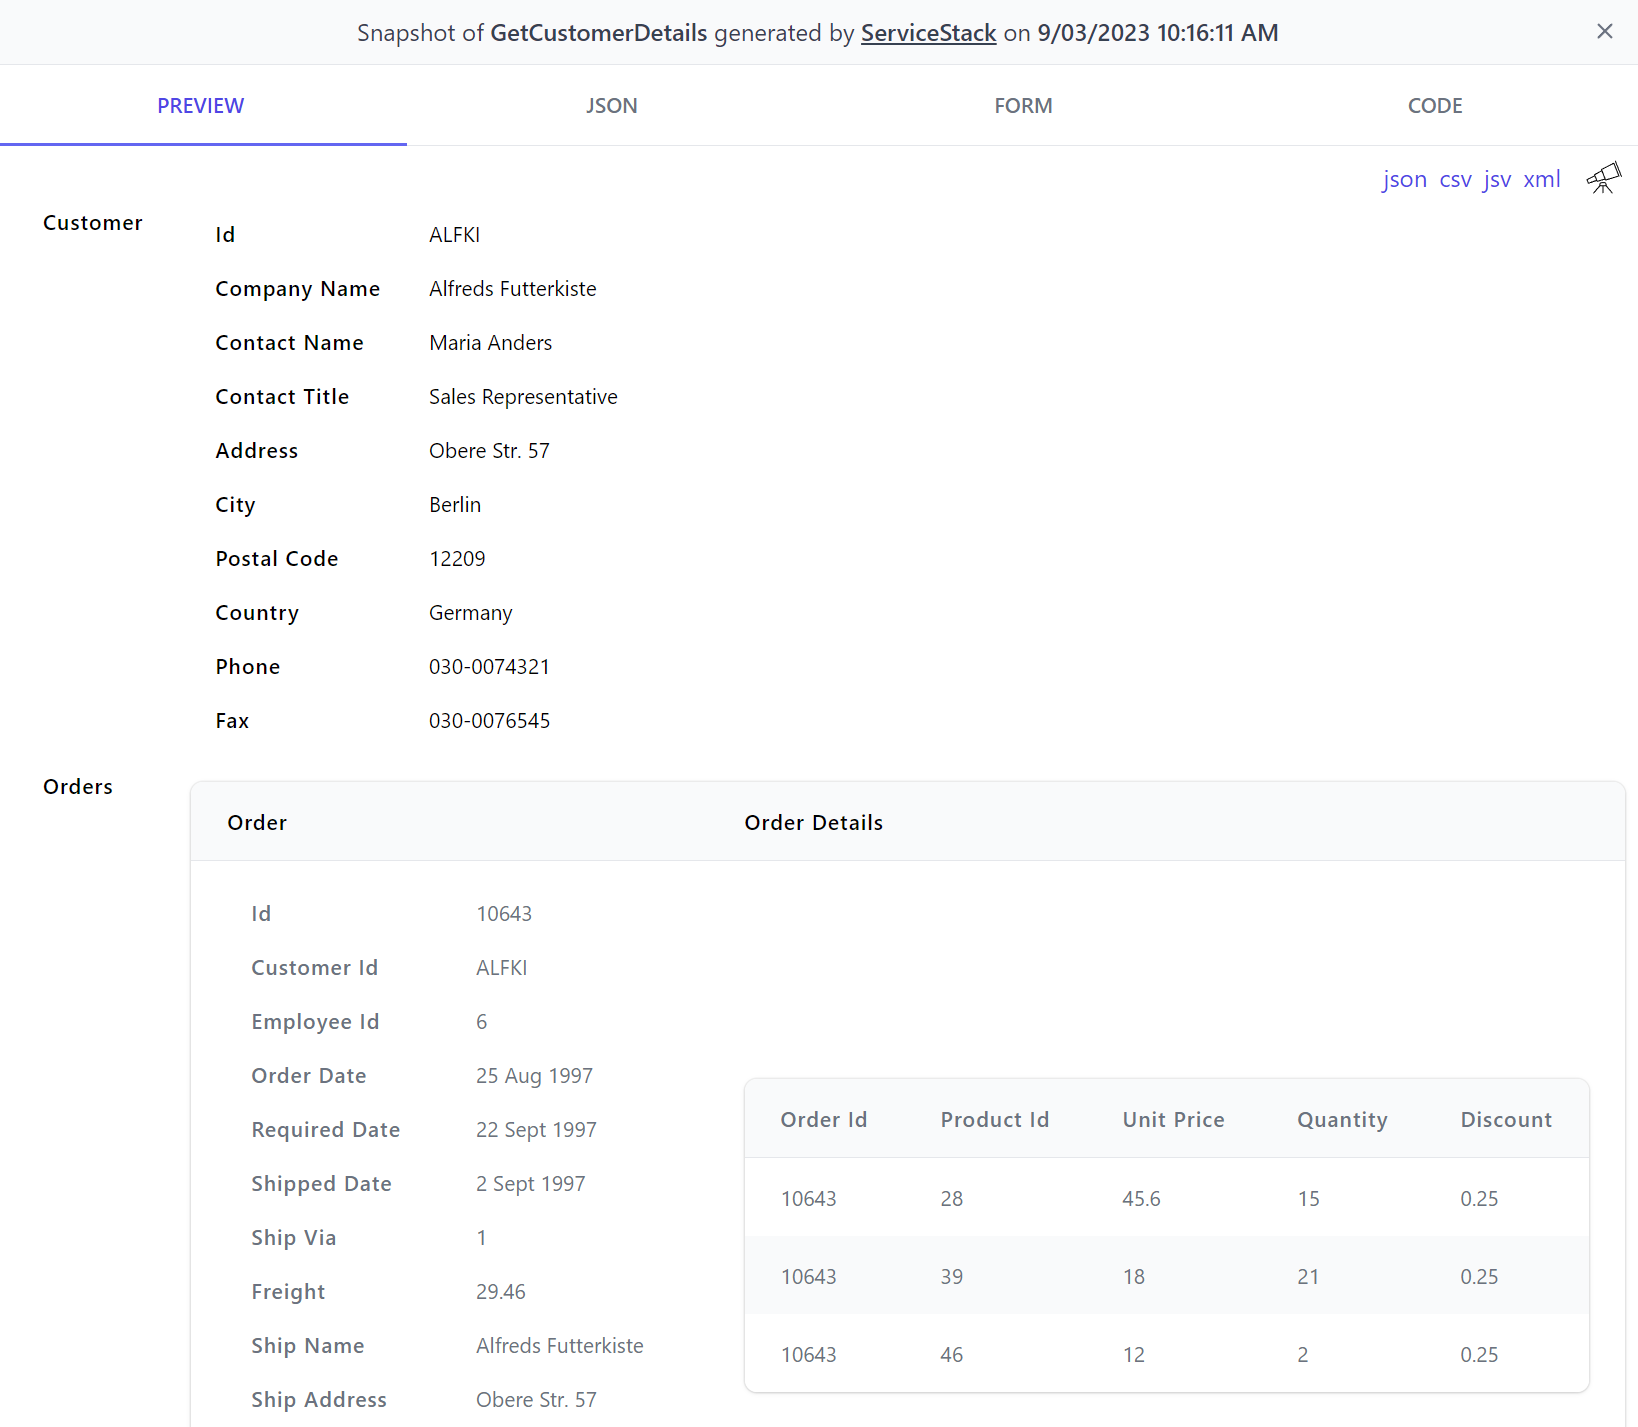Click the Quantity column header
Viewport: 1638px width, 1427px height.
point(1342,1121)
